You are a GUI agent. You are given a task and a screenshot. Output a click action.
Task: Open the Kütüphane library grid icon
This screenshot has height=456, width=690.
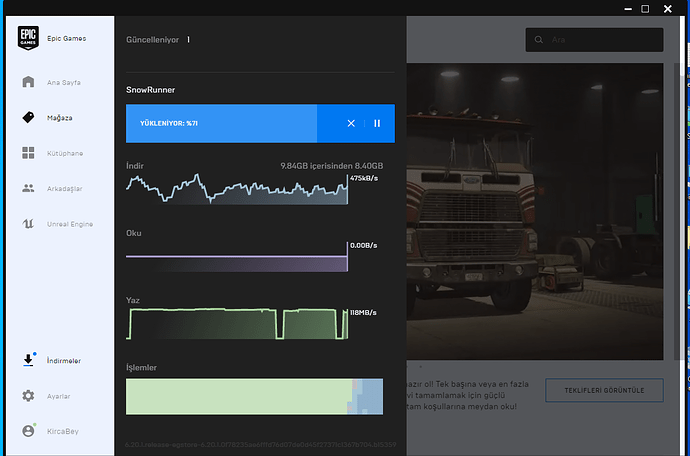click(28, 153)
